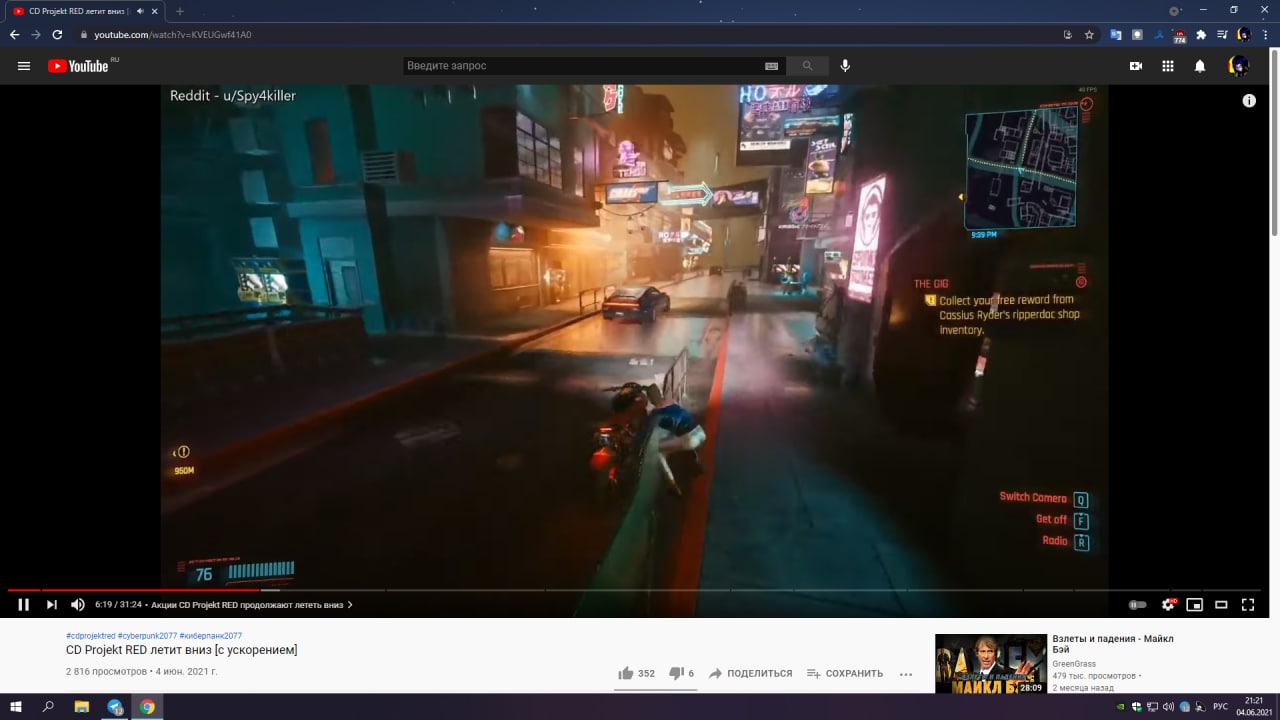Select the 'CD Projekt RED летит вниз' tab
Screen dimensions: 1280x720
click(83, 10)
